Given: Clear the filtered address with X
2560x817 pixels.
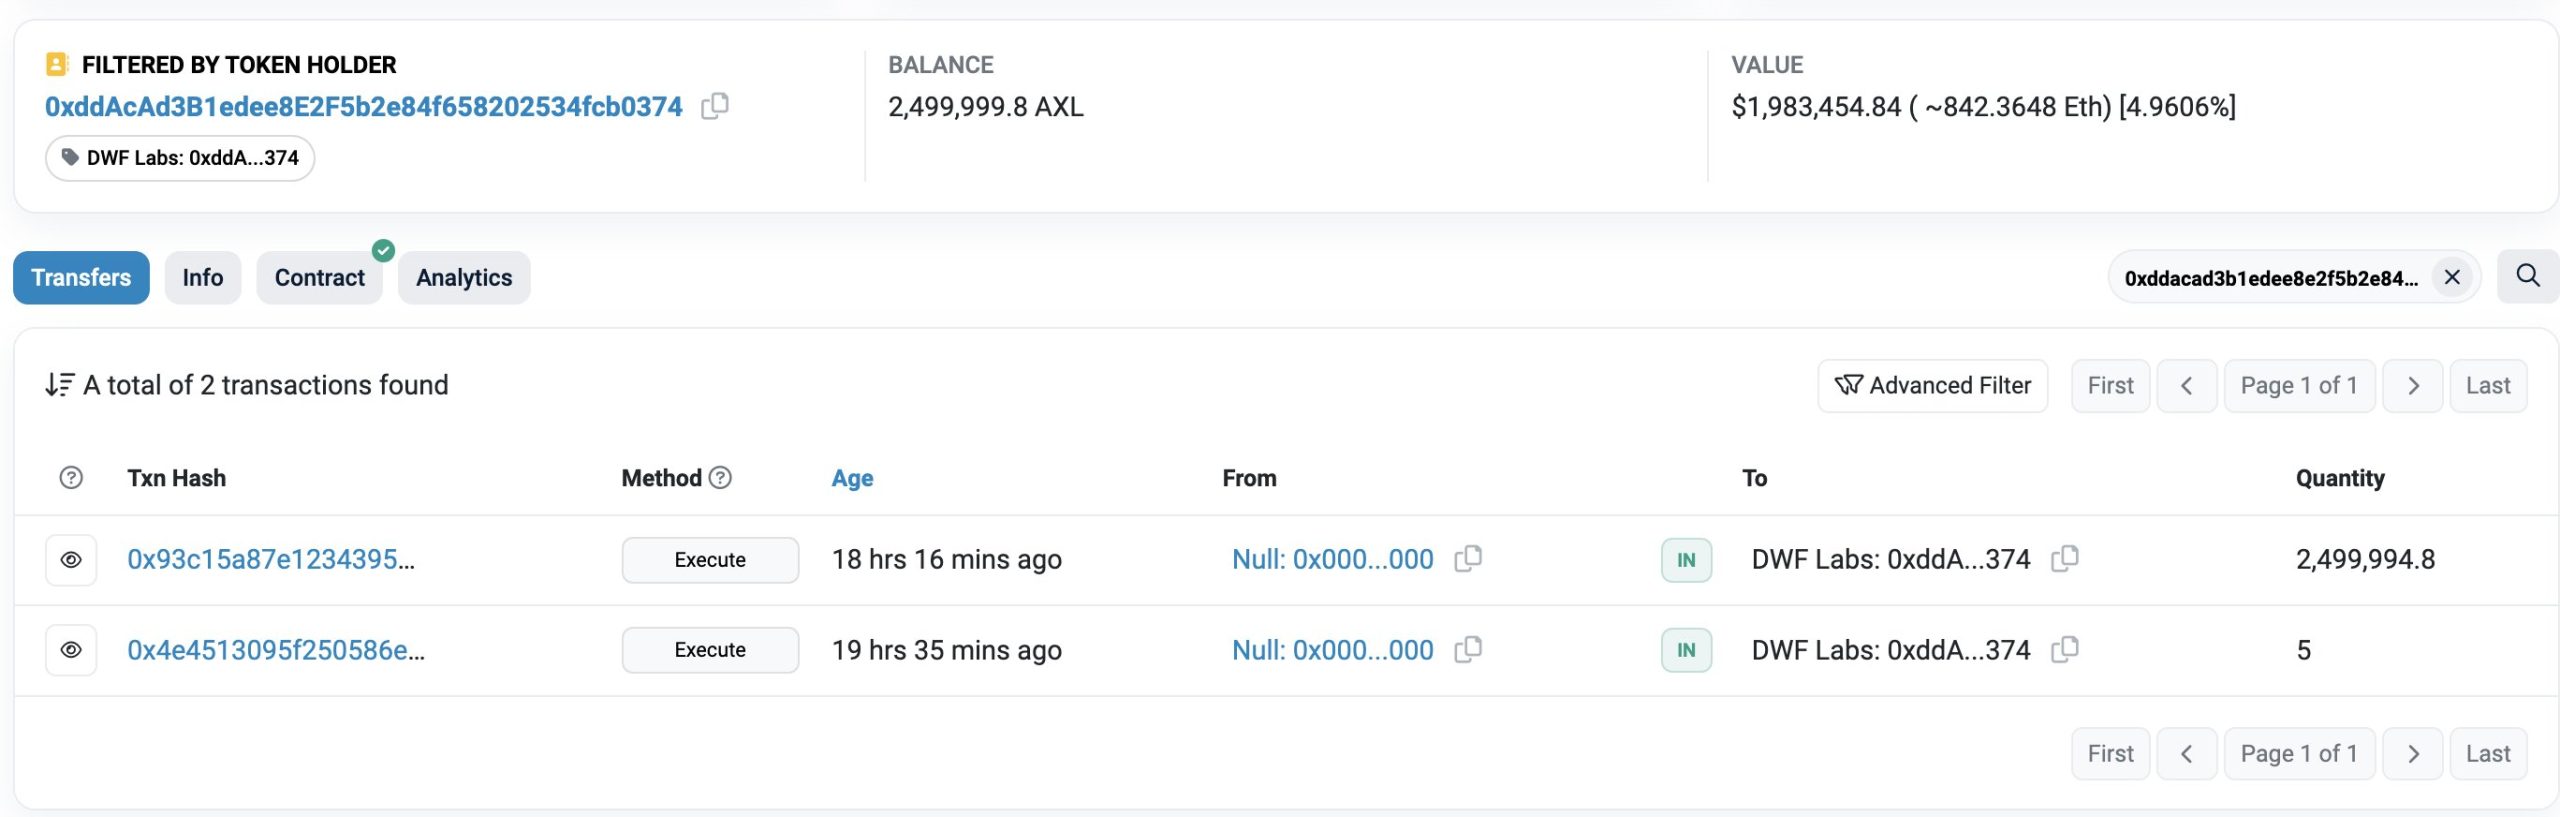Looking at the screenshot, I should (2452, 277).
